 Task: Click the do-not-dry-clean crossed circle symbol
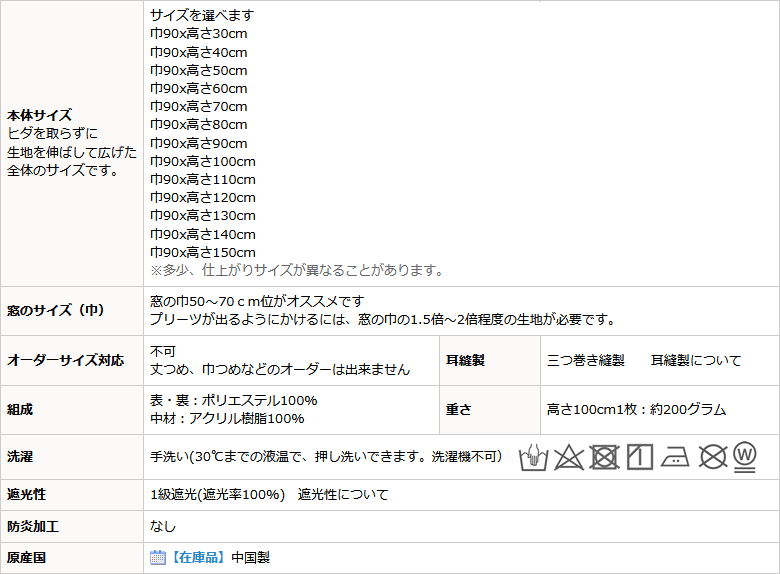(712, 457)
